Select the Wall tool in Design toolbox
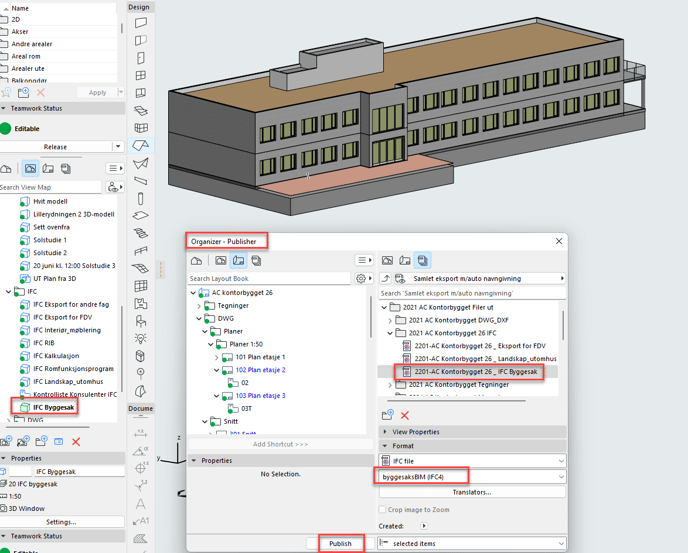This screenshot has width=688, height=553. coord(141,22)
